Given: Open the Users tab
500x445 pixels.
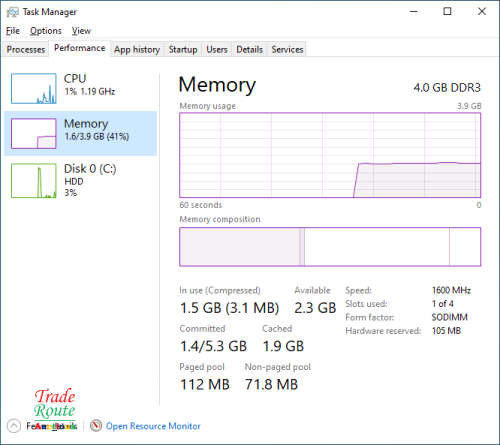Looking at the screenshot, I should pyautogui.click(x=217, y=49).
